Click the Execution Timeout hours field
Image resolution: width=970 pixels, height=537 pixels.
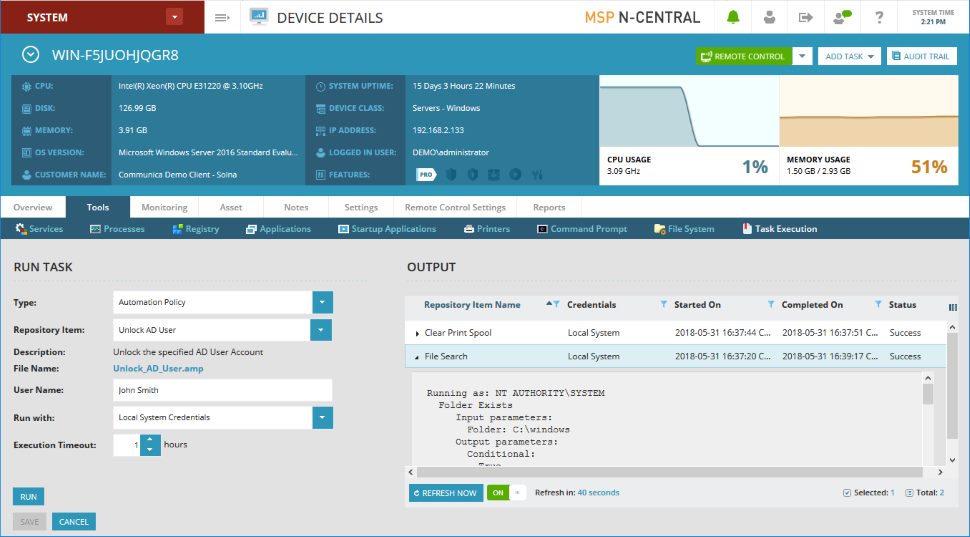click(127, 445)
